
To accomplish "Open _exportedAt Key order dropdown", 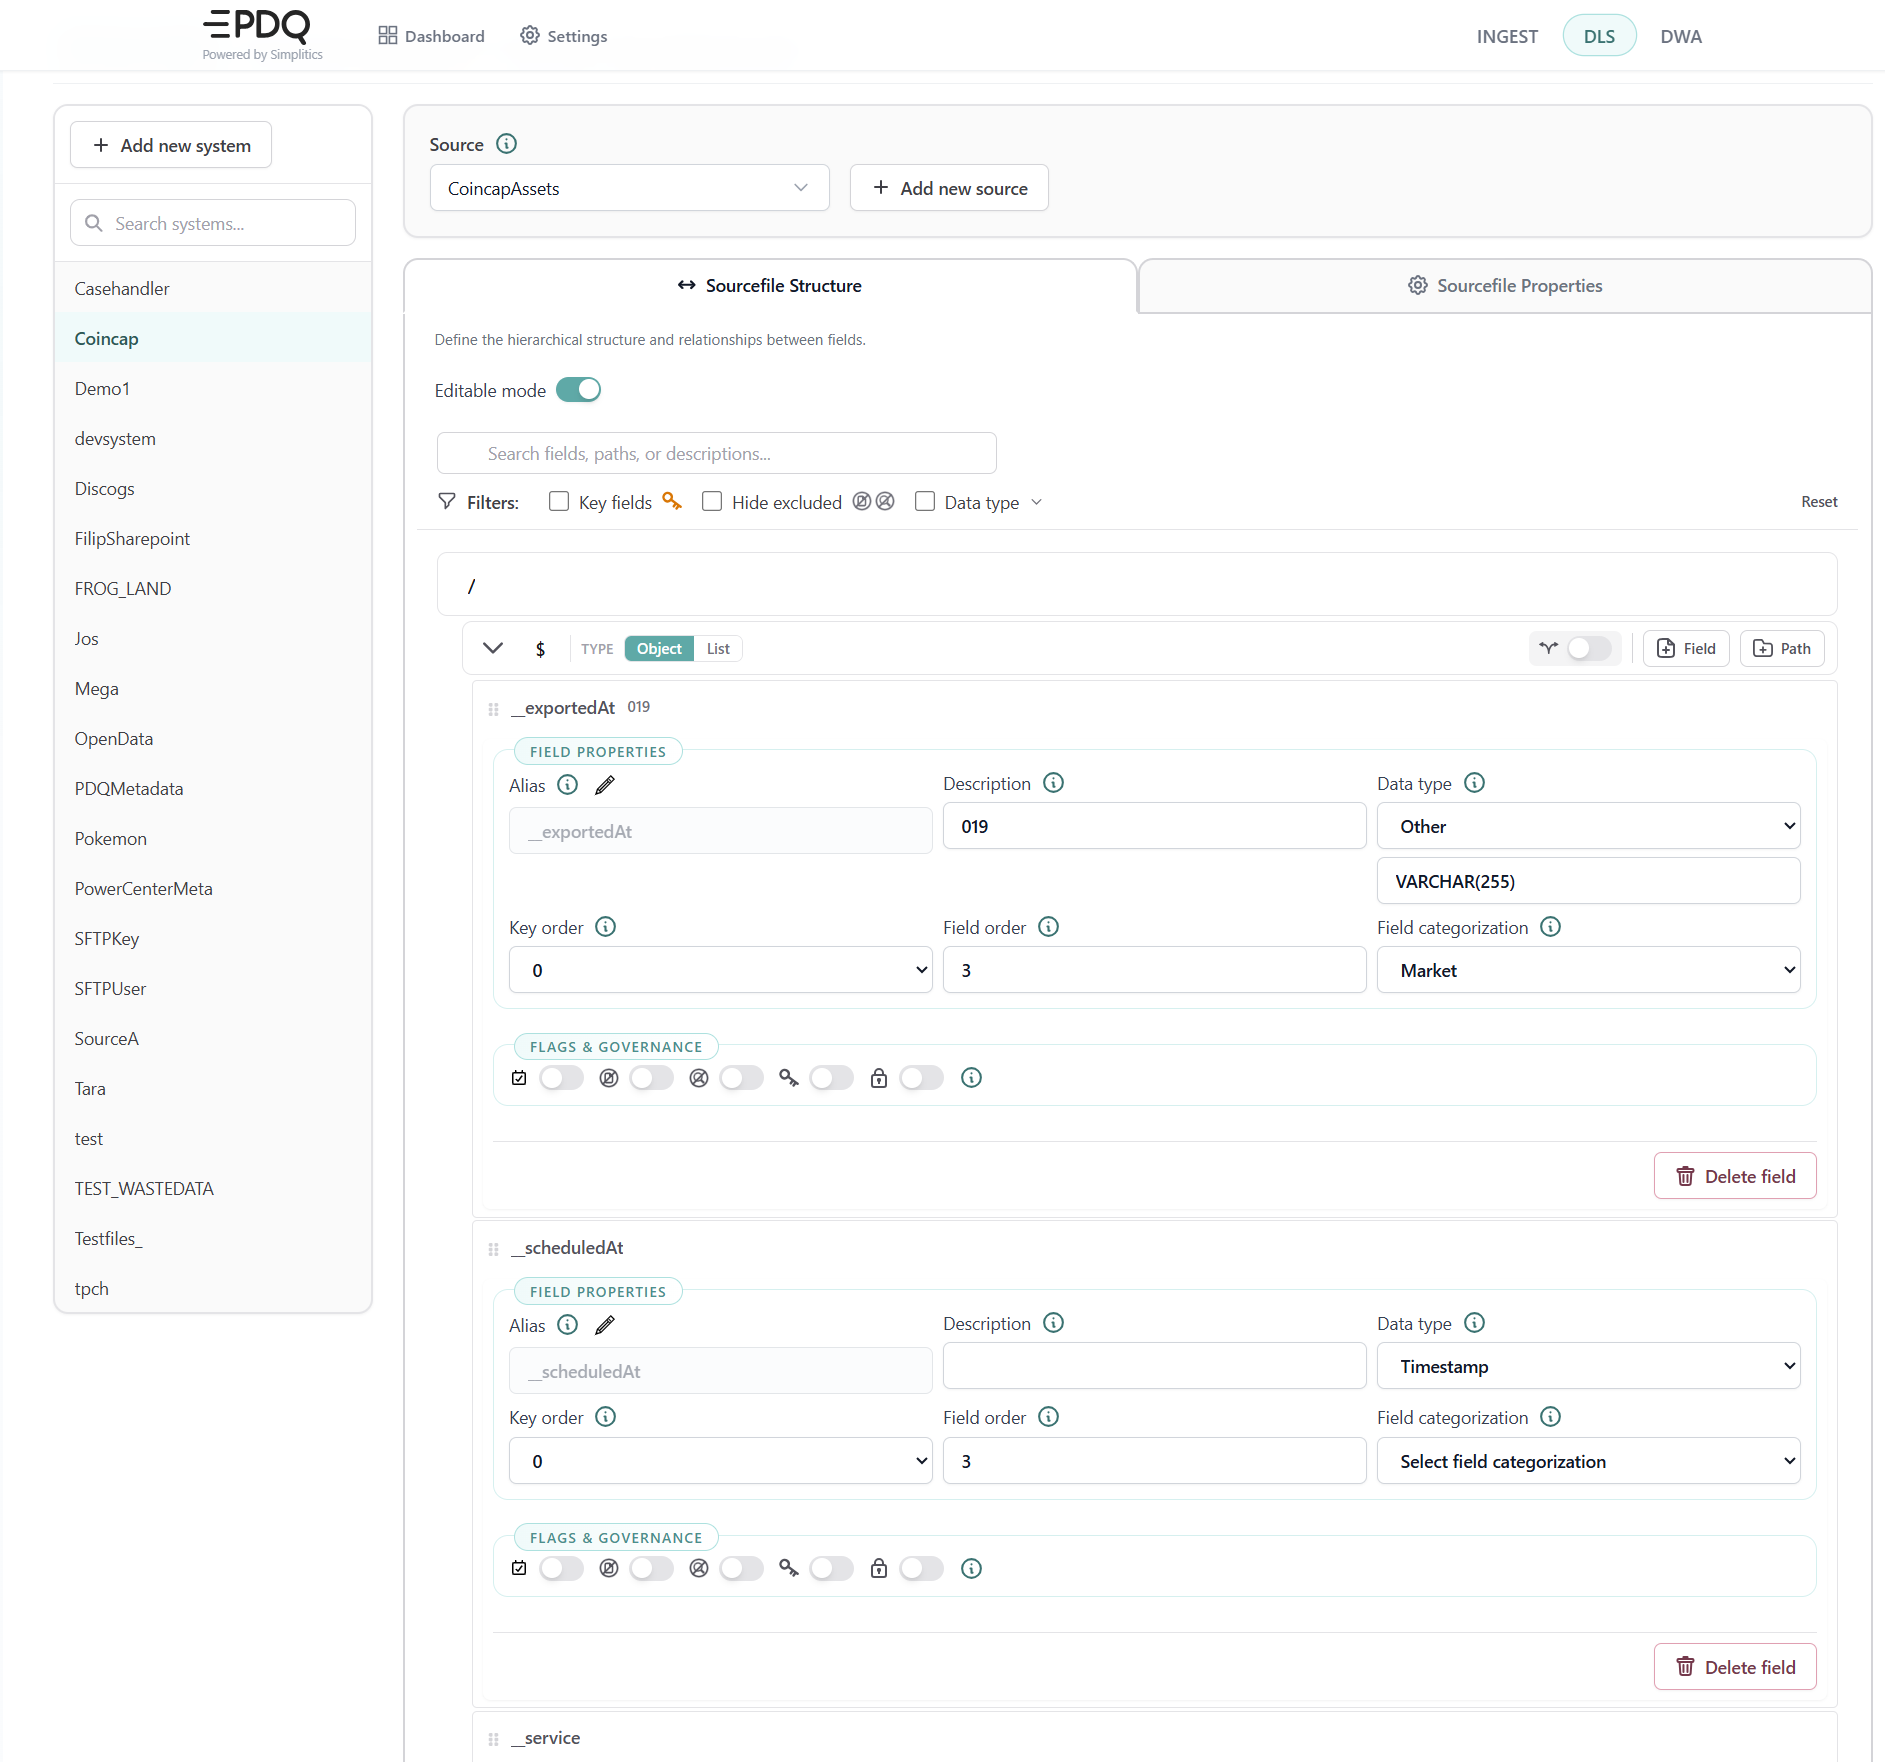I will coord(720,970).
